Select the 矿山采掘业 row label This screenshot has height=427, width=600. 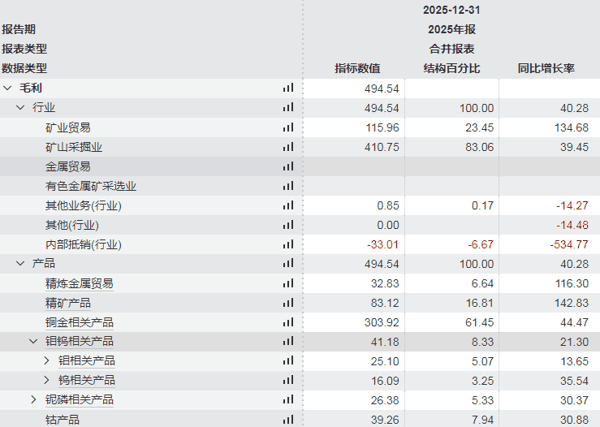[74, 147]
